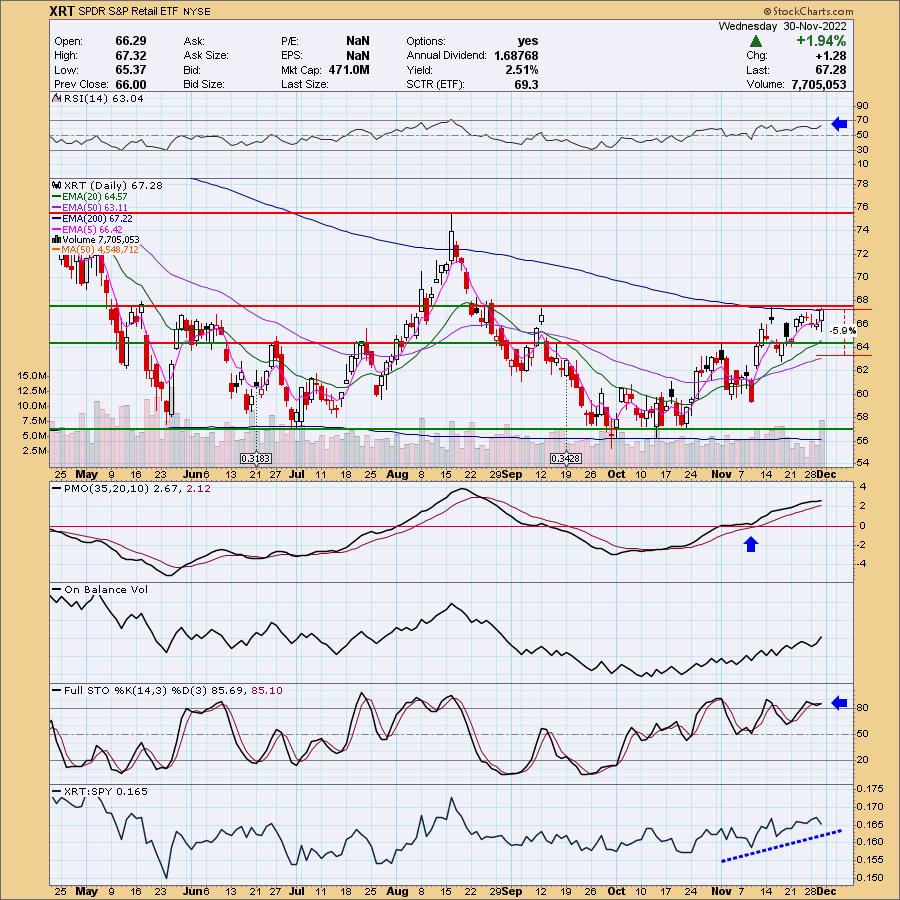
Task: Click the Open value 66.29
Action: pyautogui.click(x=131, y=41)
